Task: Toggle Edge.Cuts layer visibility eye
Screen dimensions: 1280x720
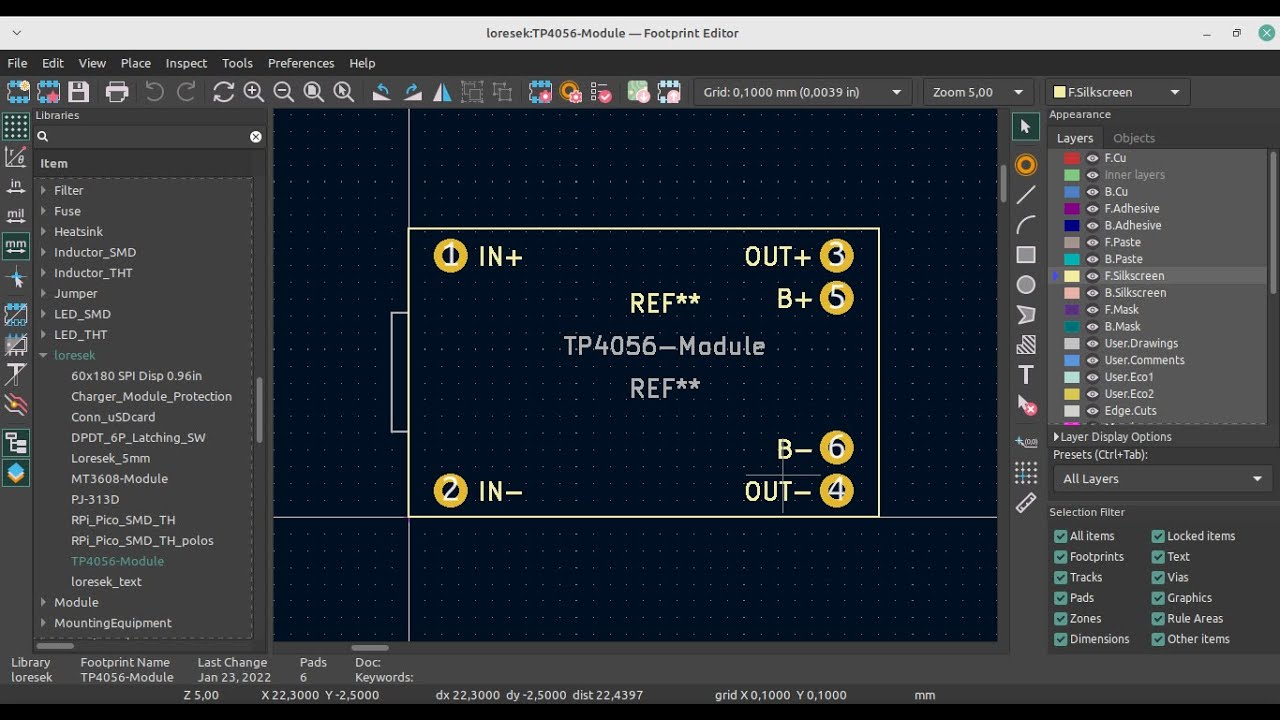Action: [1092, 411]
